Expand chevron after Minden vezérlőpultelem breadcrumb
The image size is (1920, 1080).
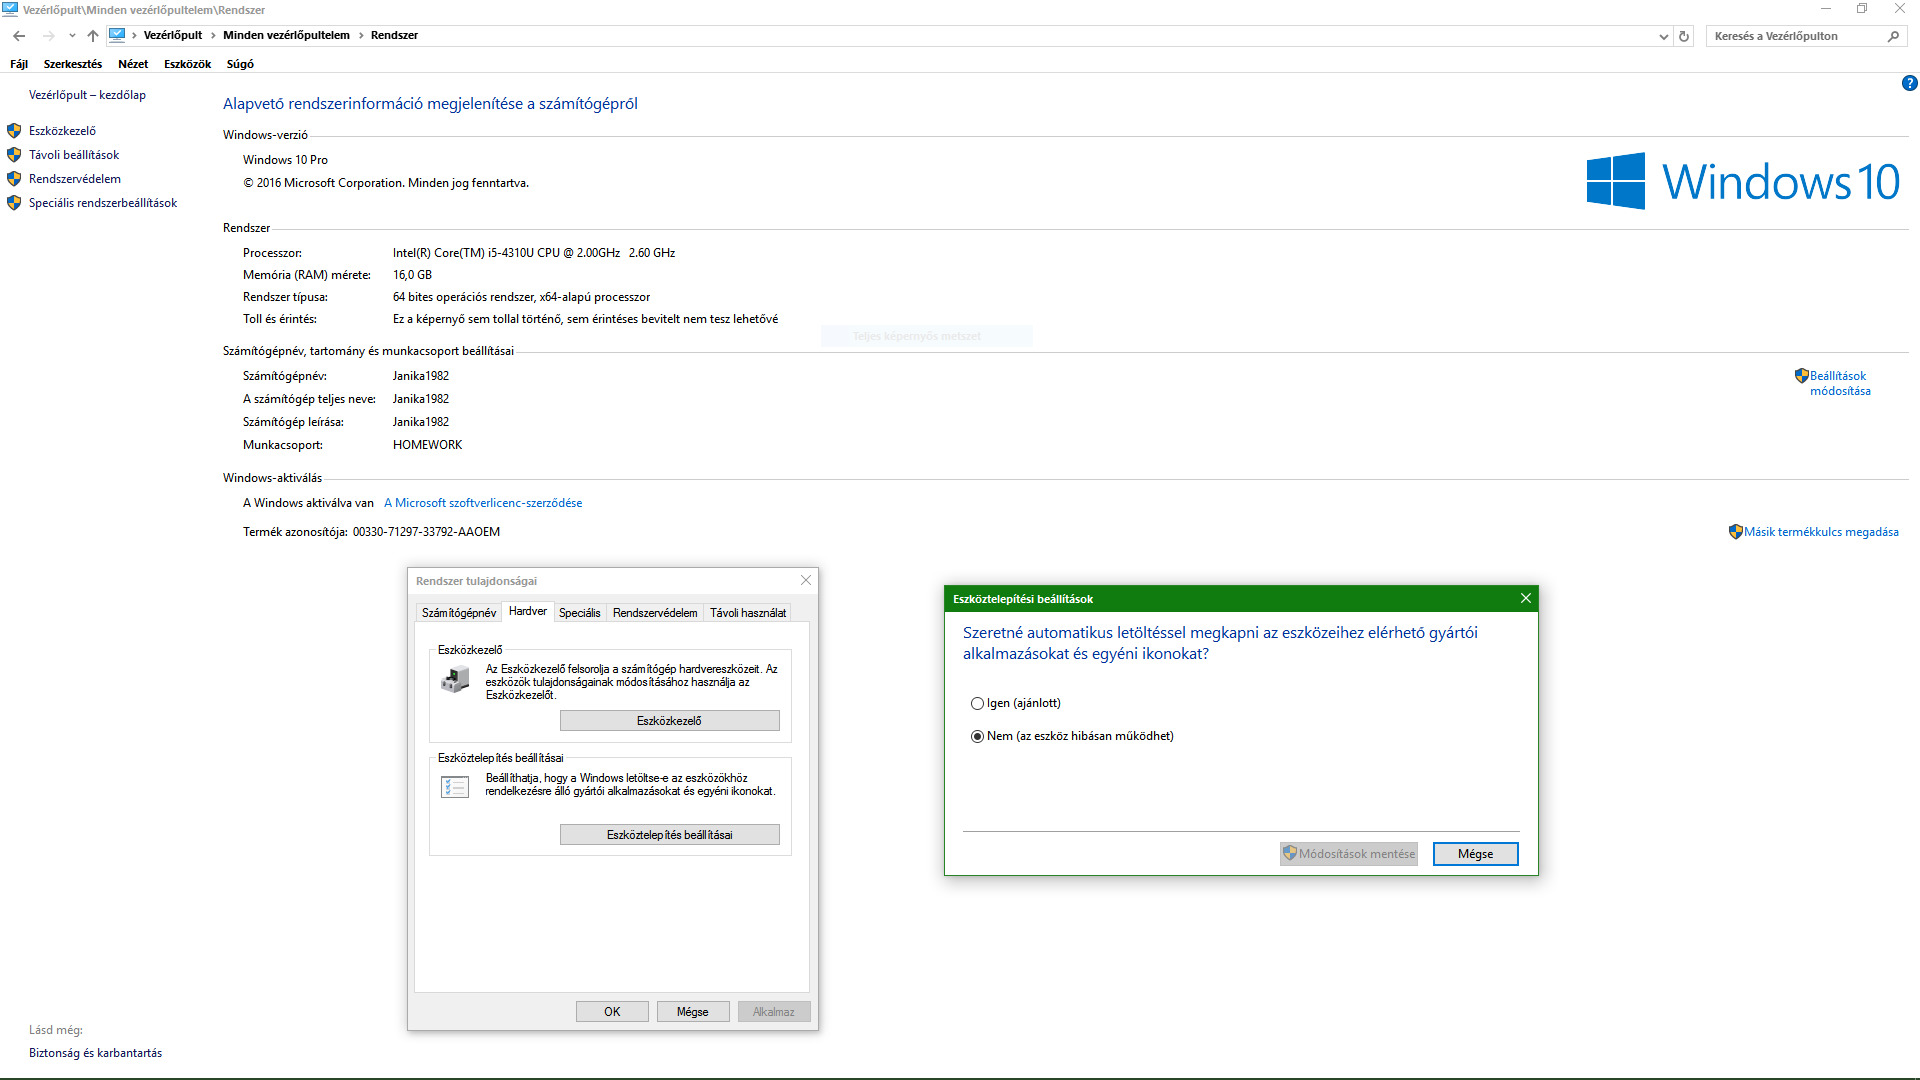coord(361,35)
